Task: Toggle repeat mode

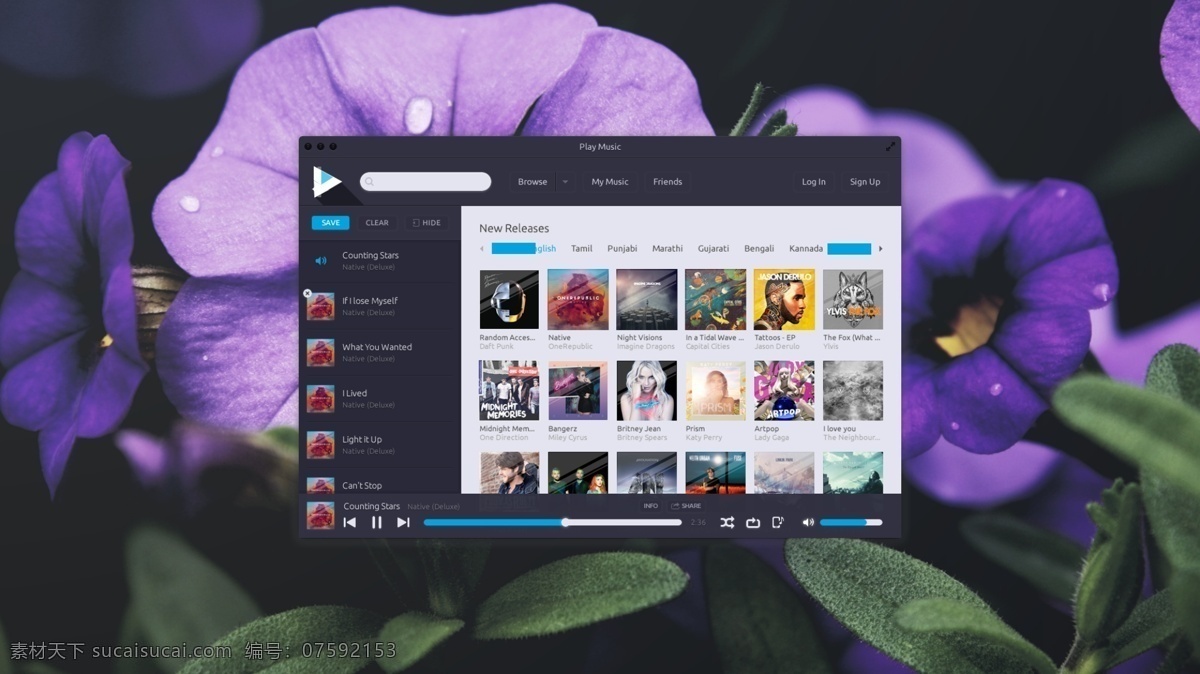Action: pyautogui.click(x=753, y=522)
